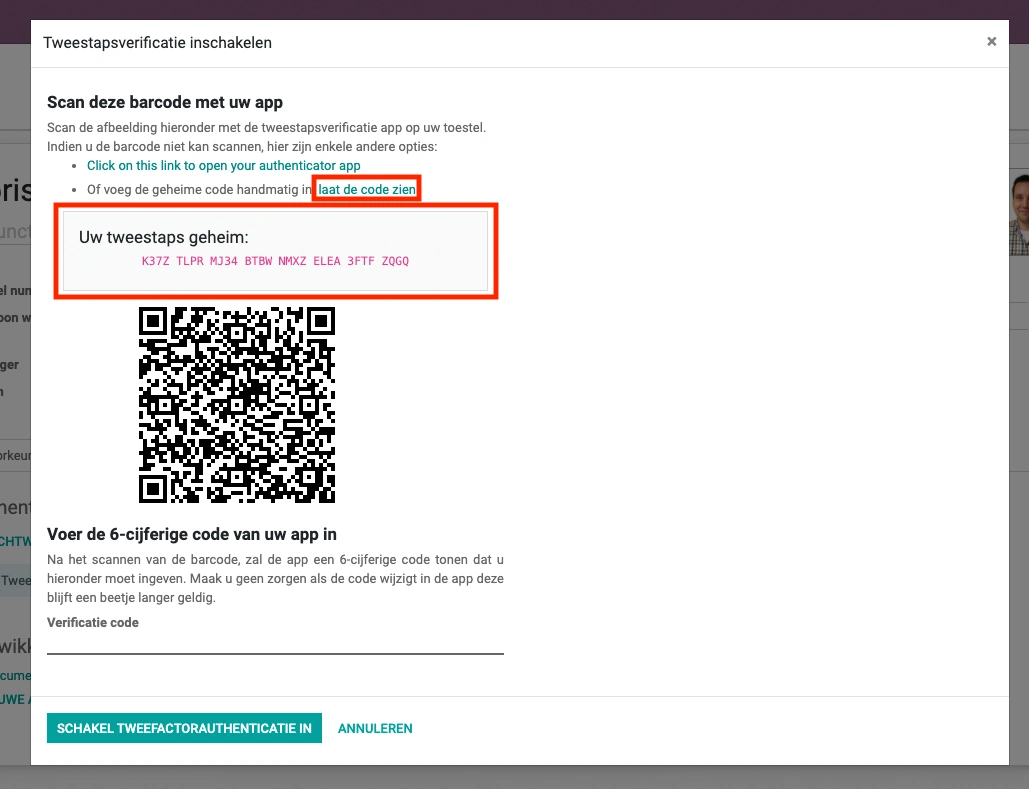Image resolution: width=1029 pixels, height=789 pixels.
Task: Select the pink two-step secret code text
Action: point(275,261)
